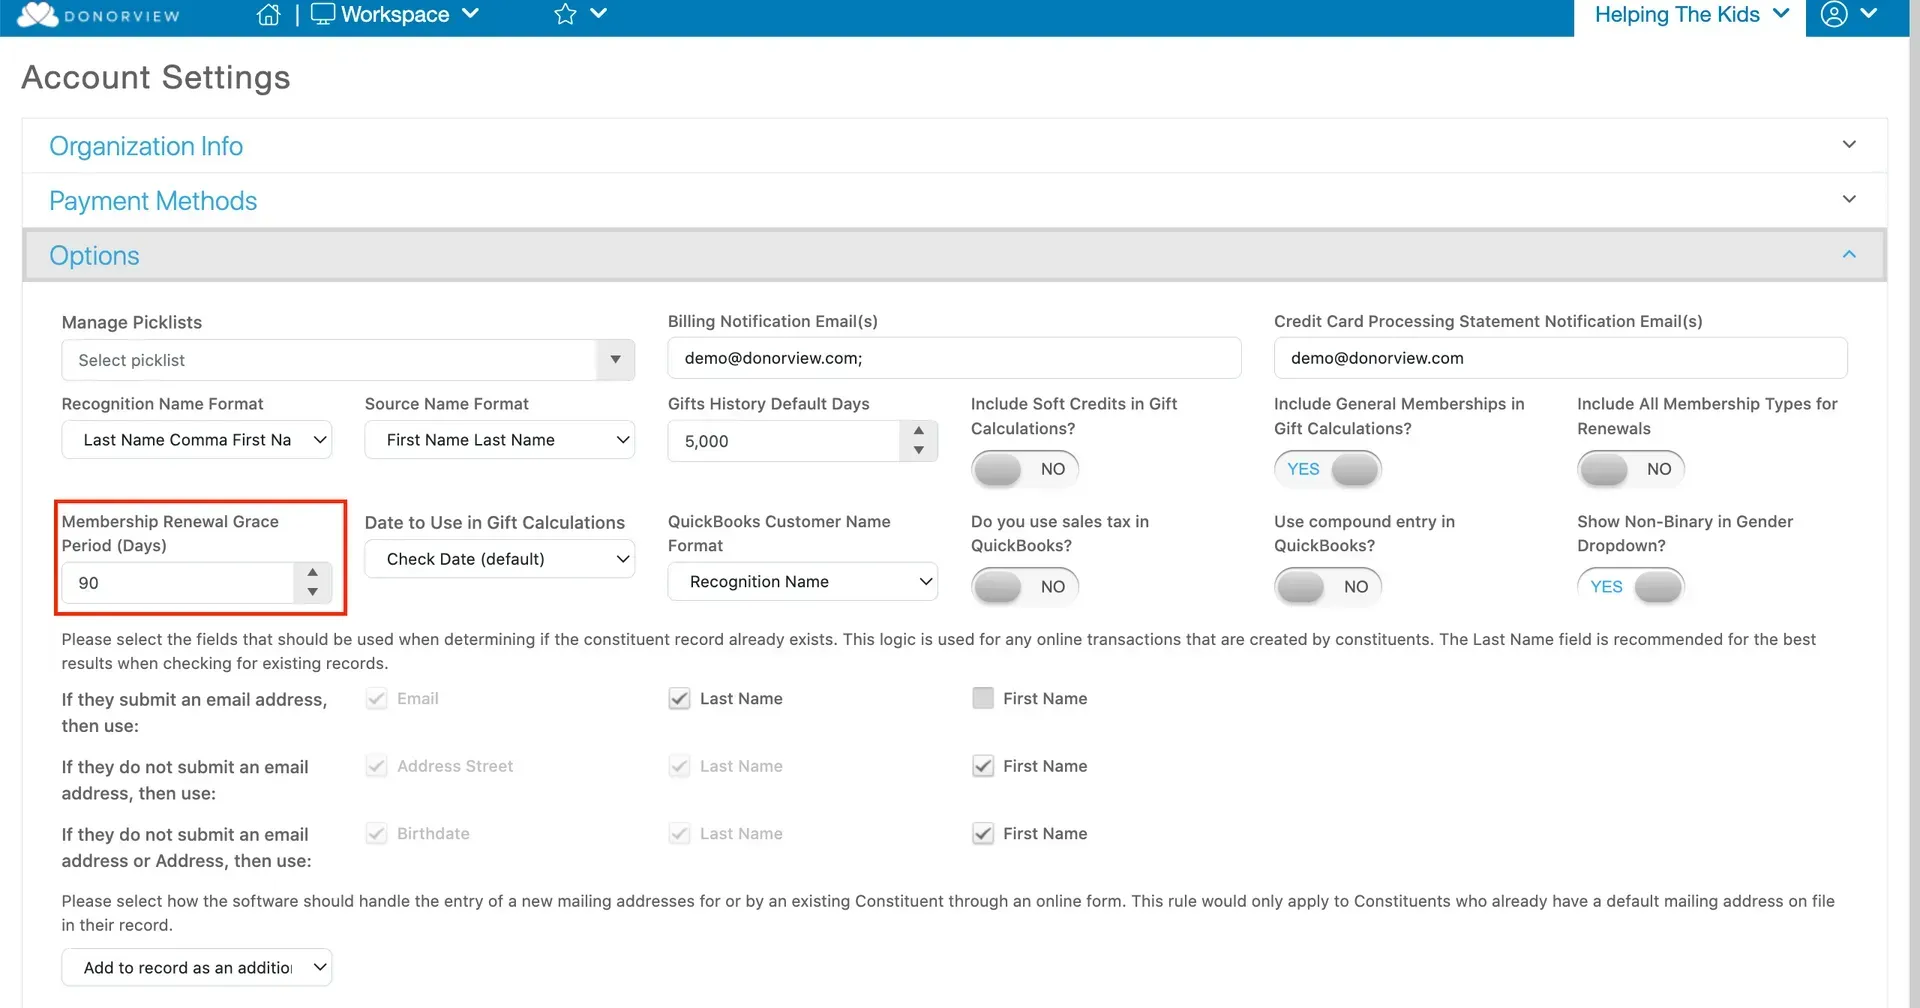Click the Billing Notification Email(s) field
1920x1008 pixels.
[954, 358]
